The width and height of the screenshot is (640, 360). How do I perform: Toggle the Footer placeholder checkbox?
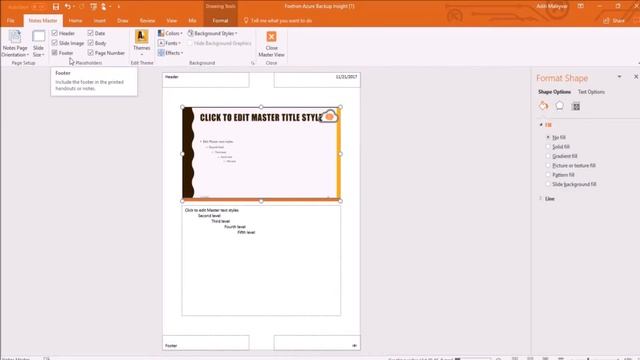click(55, 53)
